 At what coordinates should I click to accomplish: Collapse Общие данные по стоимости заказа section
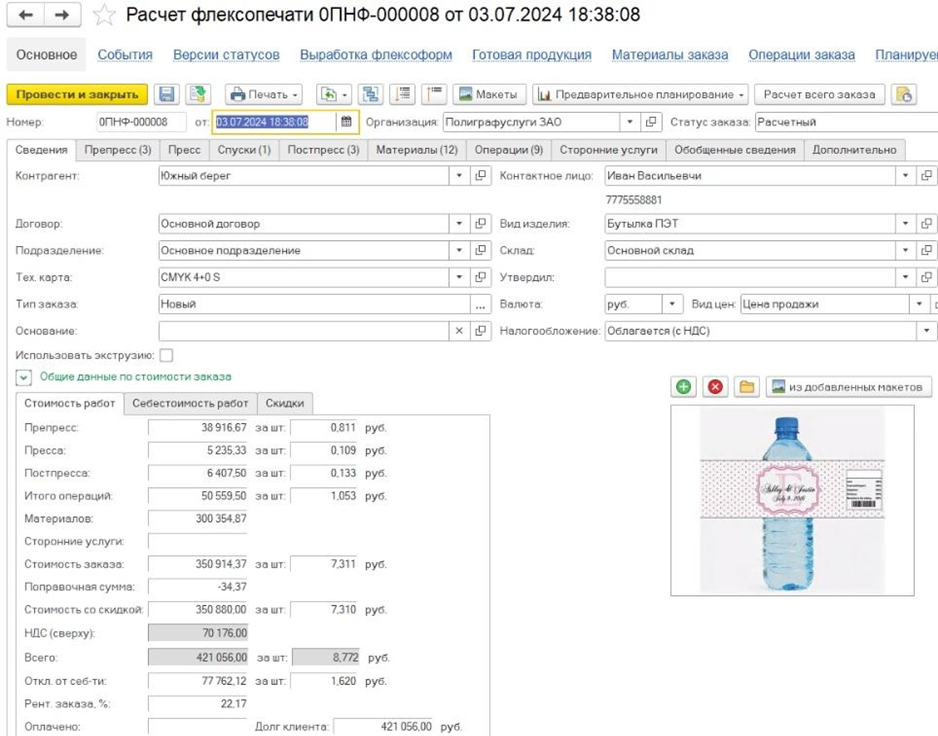tap(23, 377)
